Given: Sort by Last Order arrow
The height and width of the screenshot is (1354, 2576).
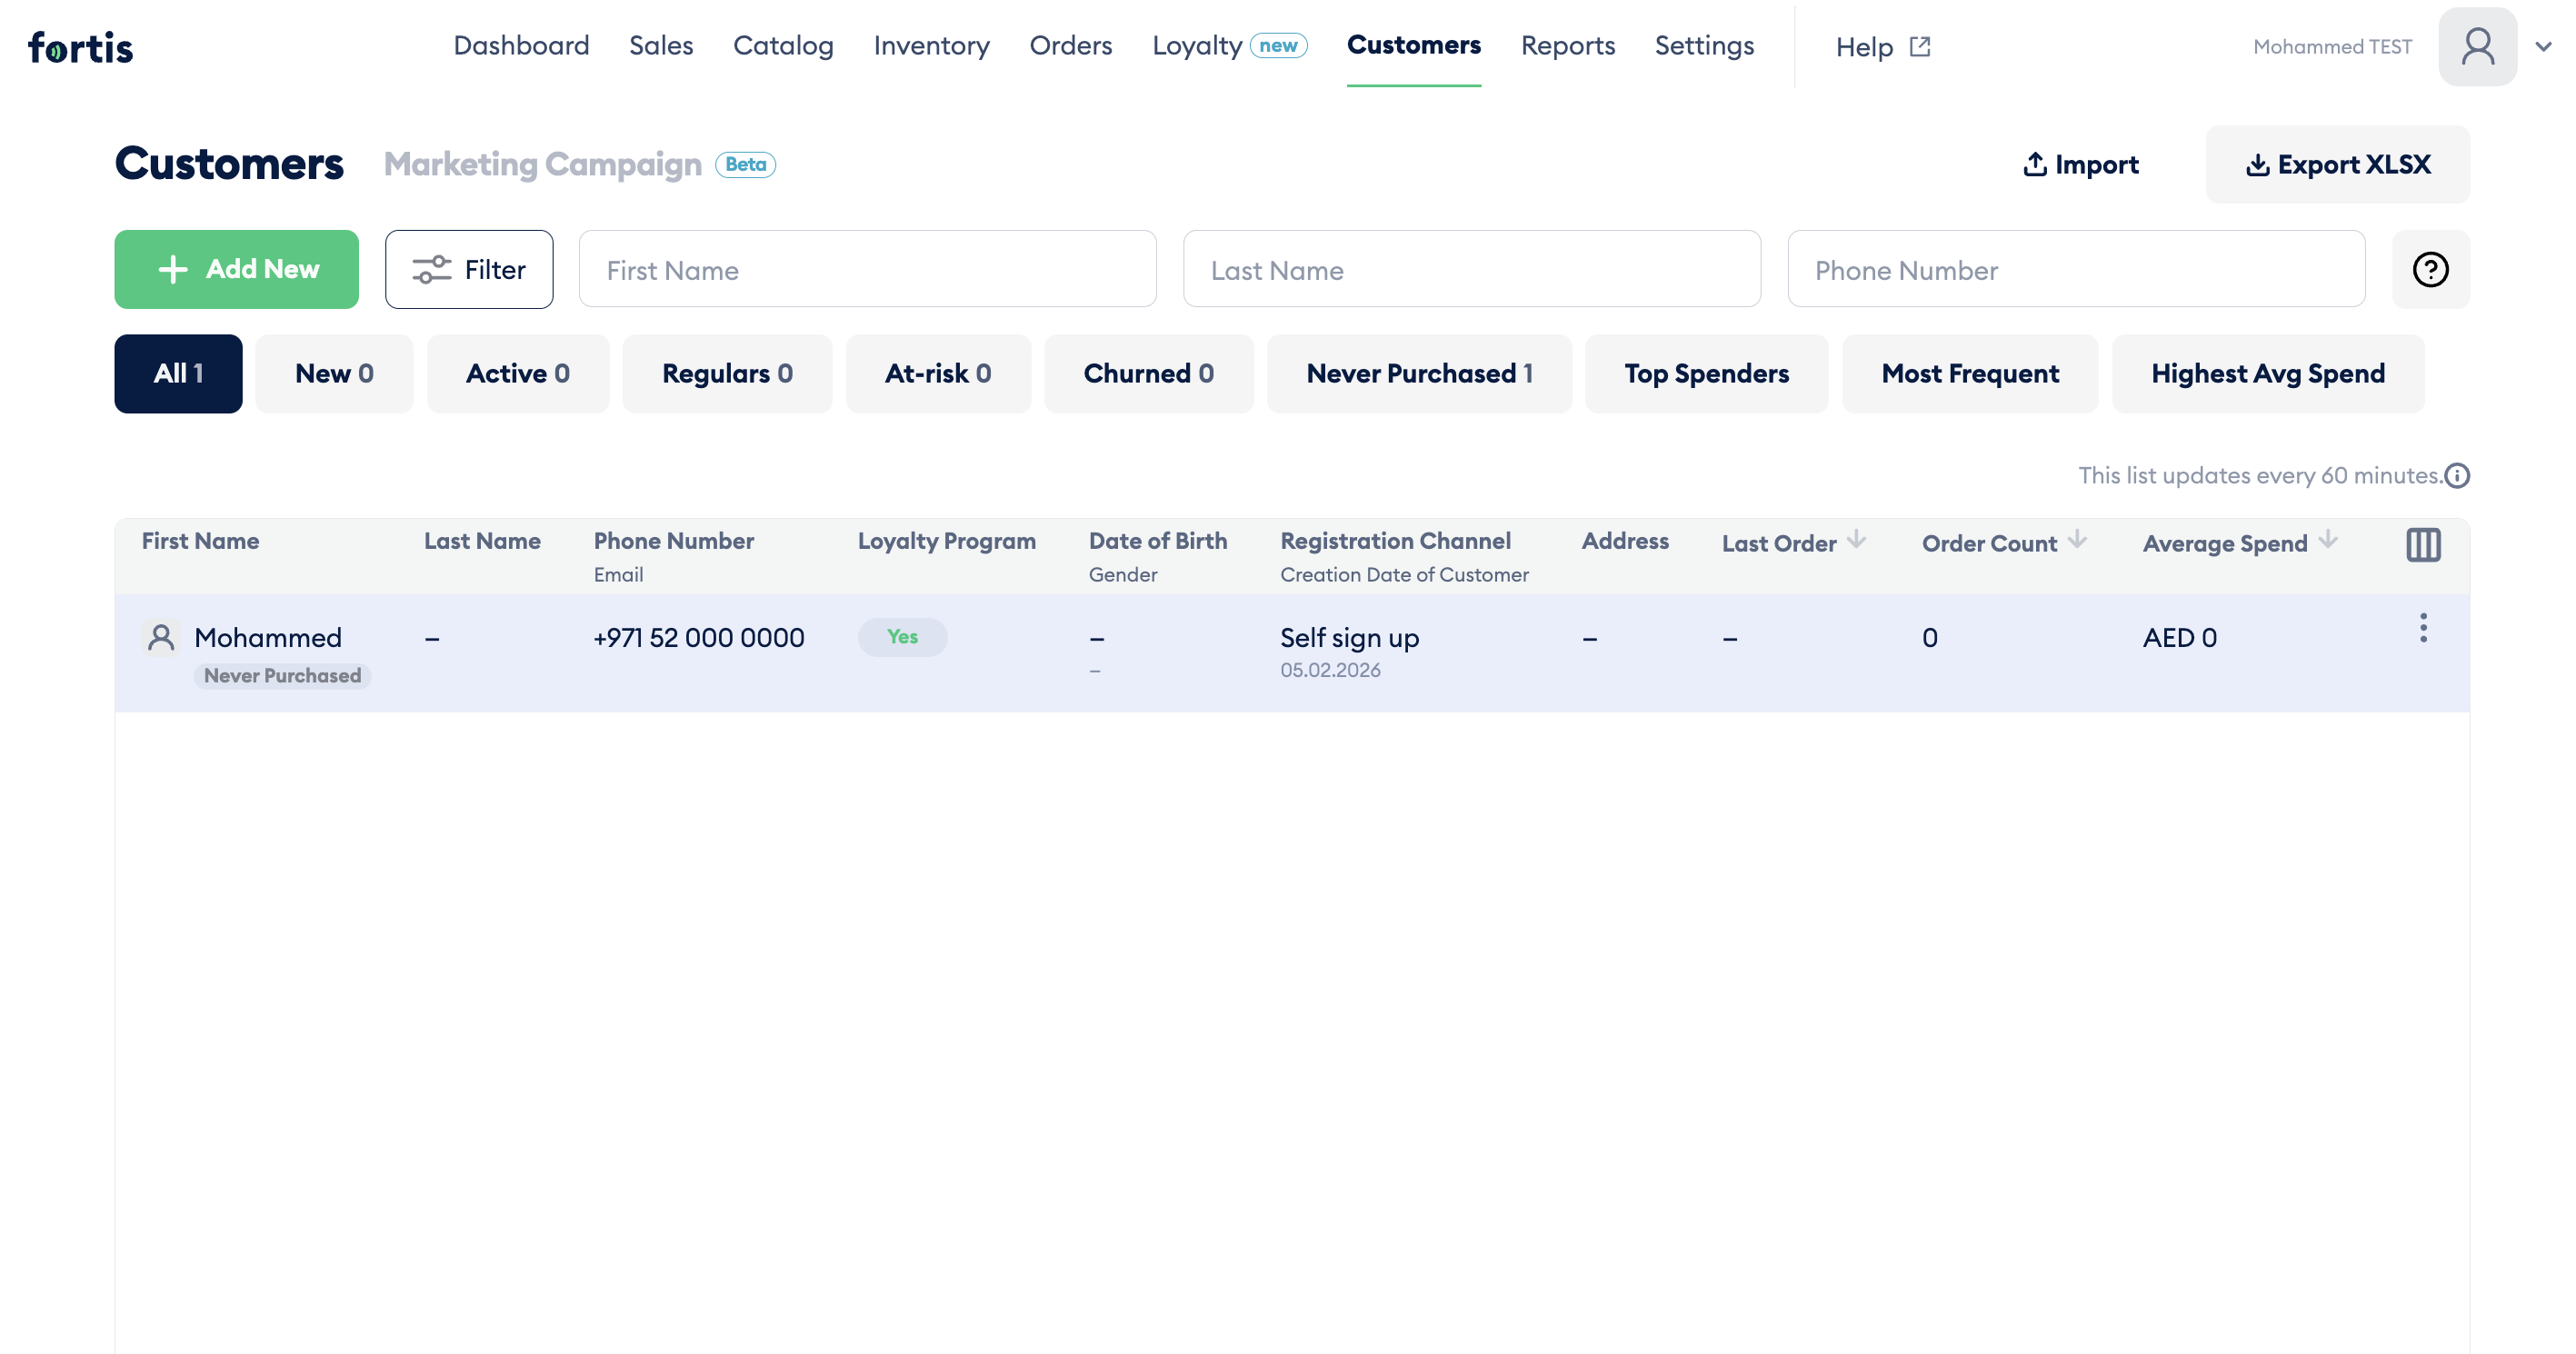Looking at the screenshot, I should (1857, 540).
